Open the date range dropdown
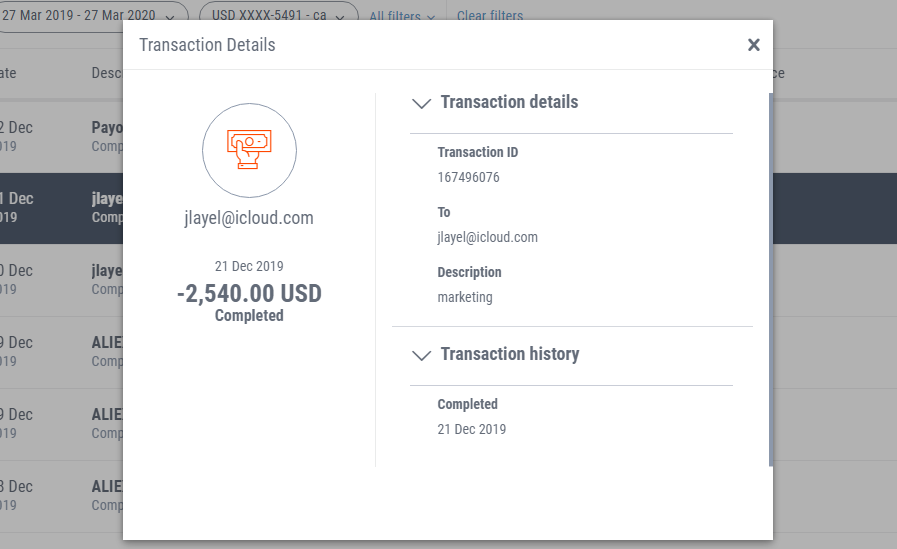 (92, 16)
